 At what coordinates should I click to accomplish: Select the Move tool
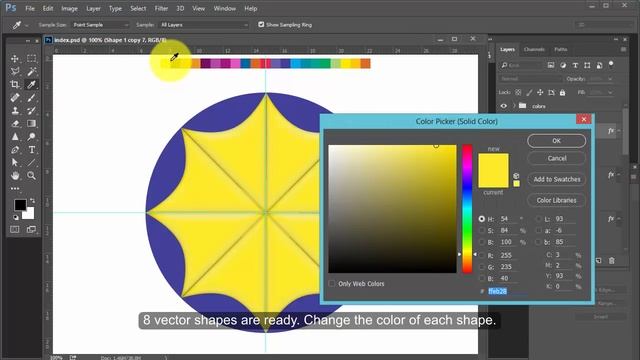[x=15, y=59]
